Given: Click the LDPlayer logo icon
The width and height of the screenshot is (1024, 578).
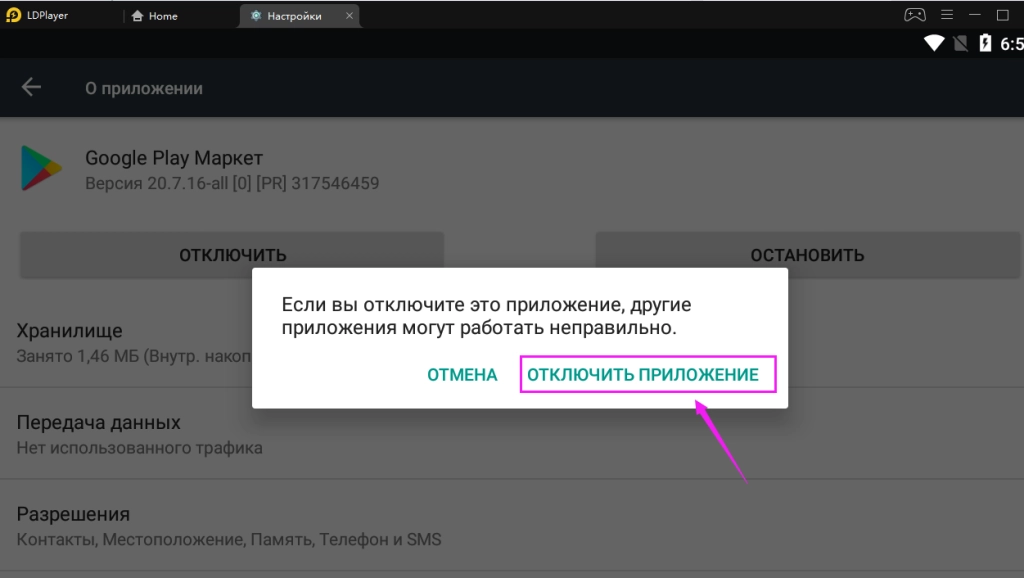Looking at the screenshot, I should [16, 14].
